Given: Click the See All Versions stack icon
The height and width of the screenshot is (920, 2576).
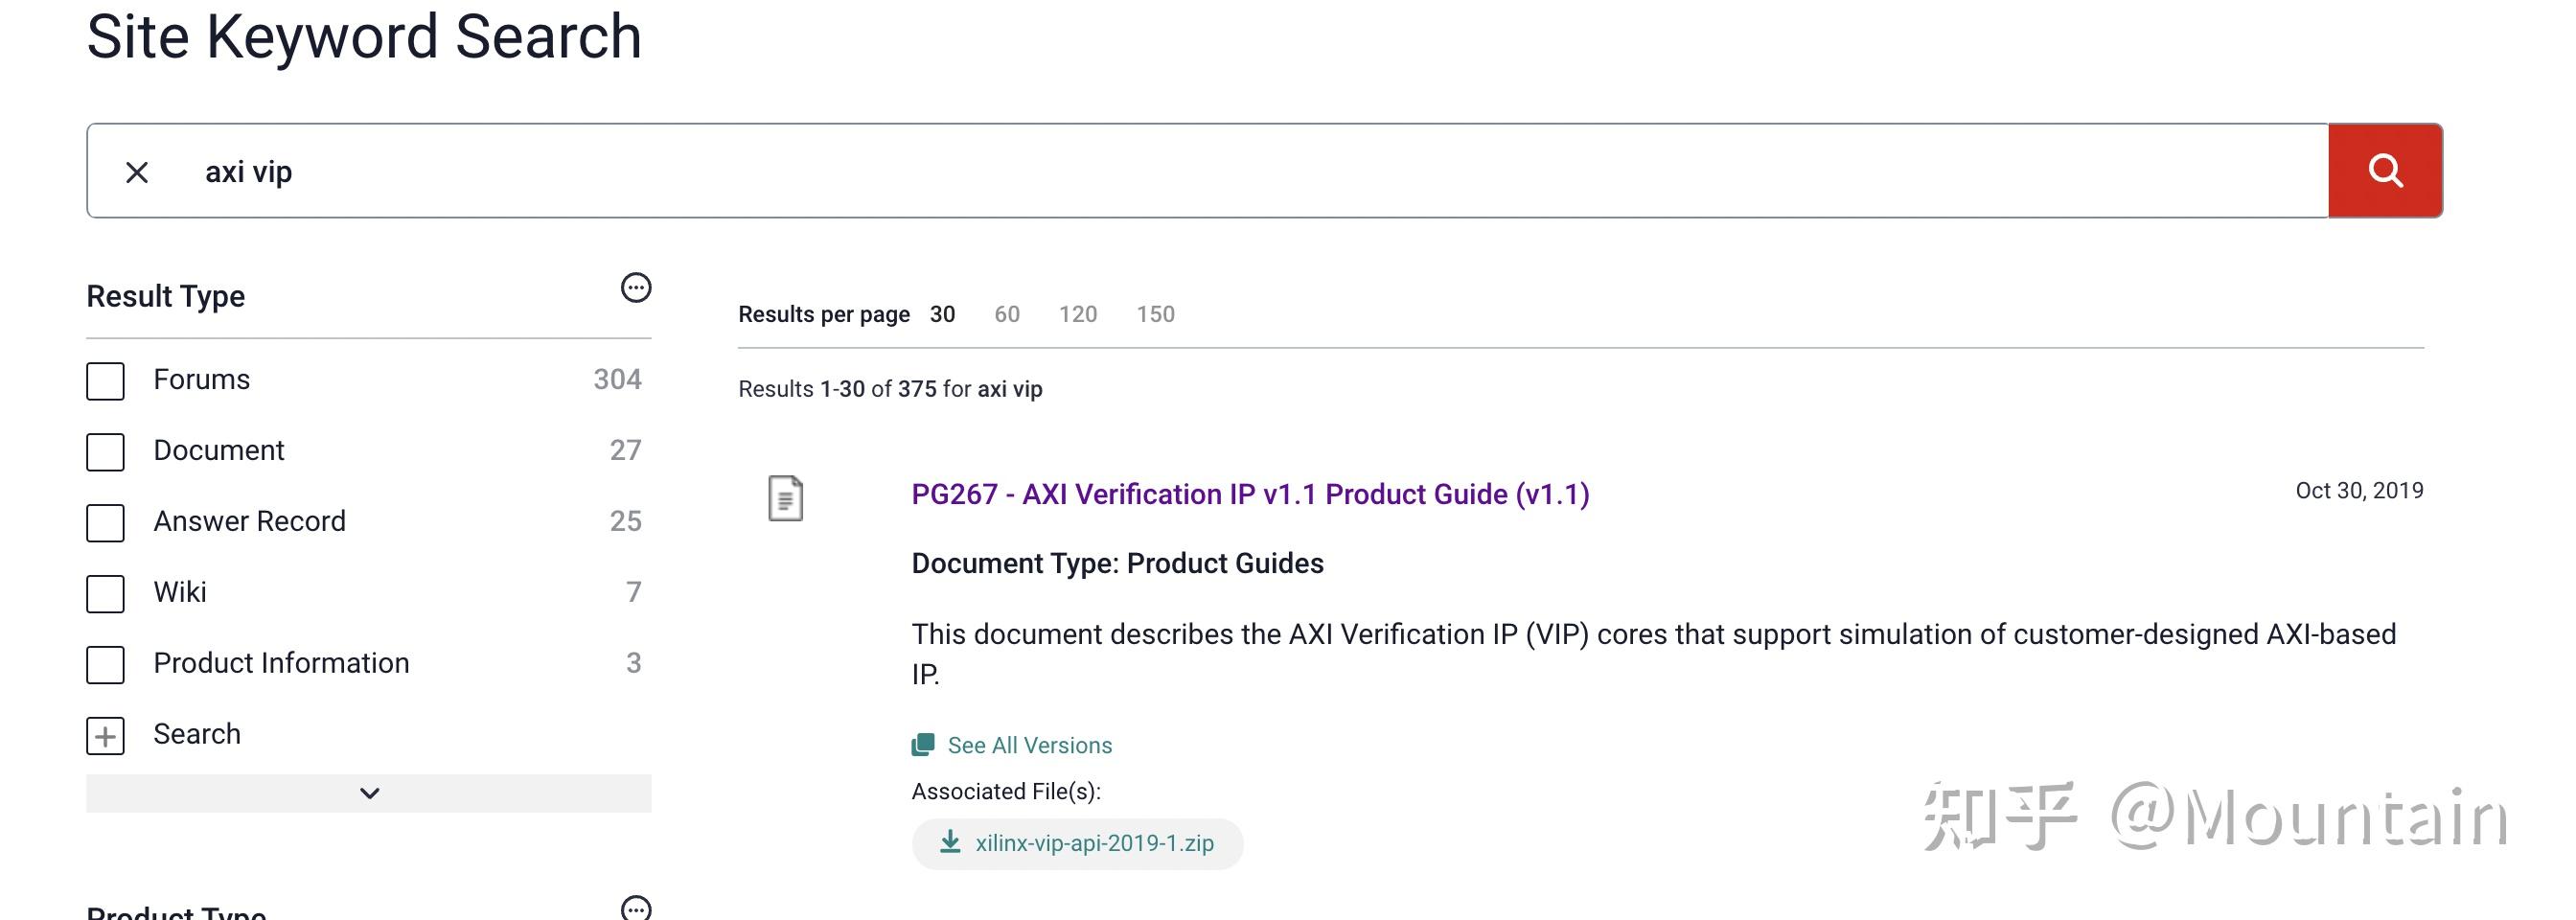Looking at the screenshot, I should point(923,745).
